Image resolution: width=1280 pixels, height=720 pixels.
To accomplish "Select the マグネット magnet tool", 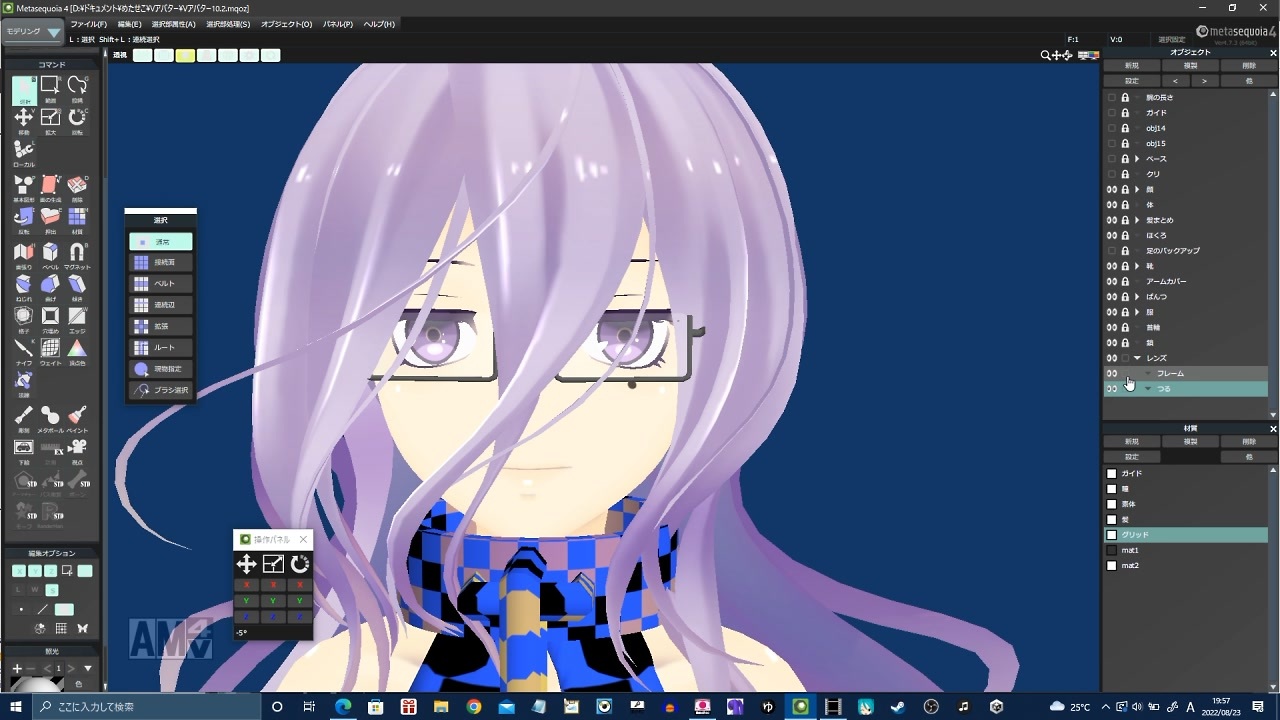I will coord(77,255).
